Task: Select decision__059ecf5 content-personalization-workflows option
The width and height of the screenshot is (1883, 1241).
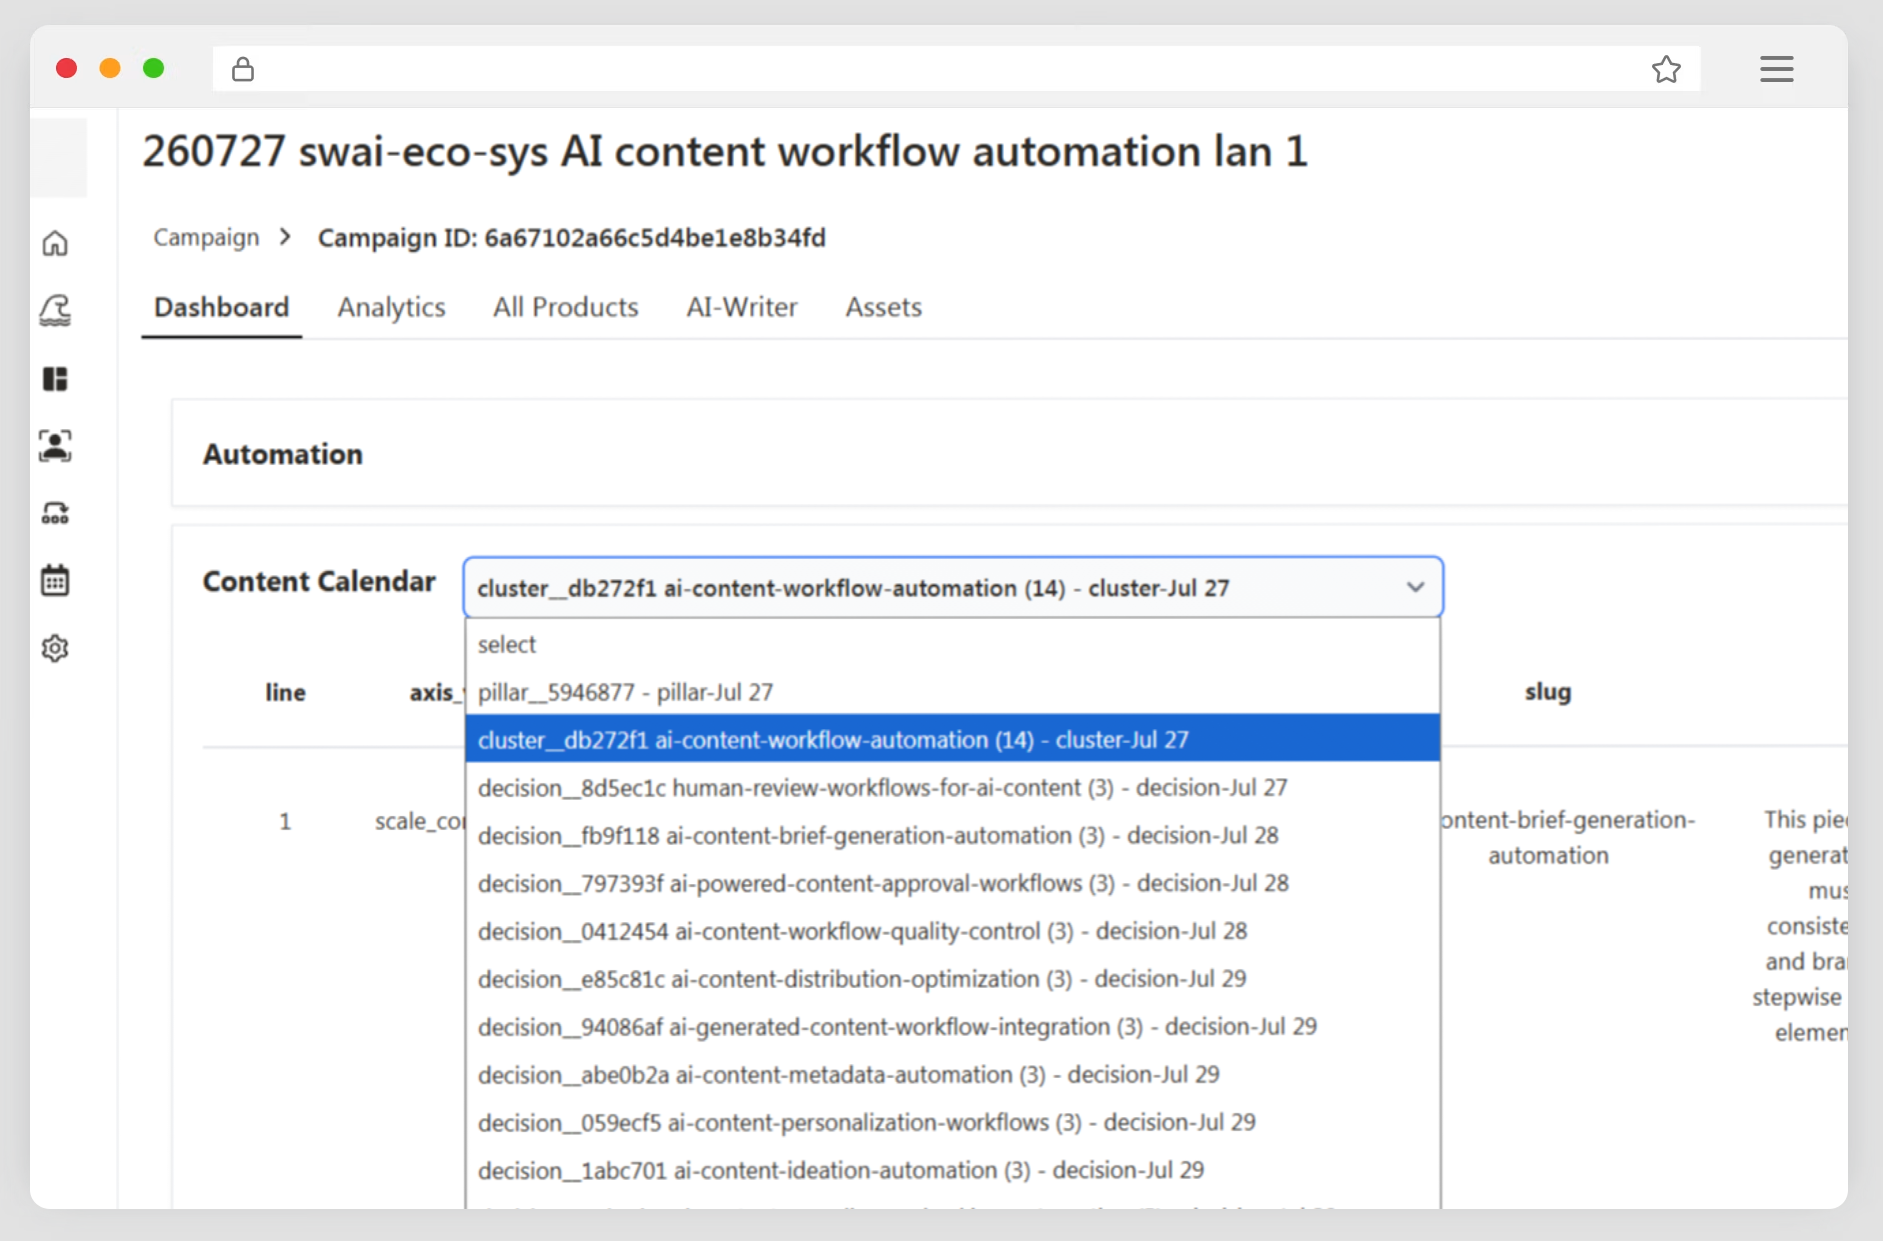Action: 953,1122
